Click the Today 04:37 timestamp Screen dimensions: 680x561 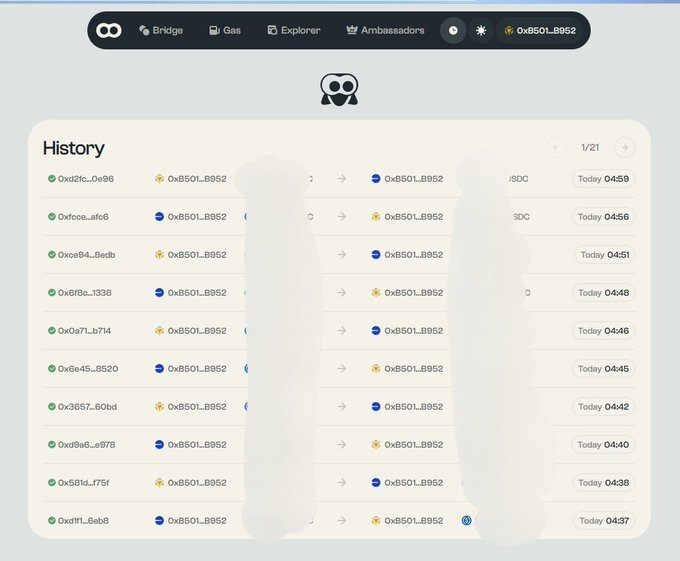(604, 521)
